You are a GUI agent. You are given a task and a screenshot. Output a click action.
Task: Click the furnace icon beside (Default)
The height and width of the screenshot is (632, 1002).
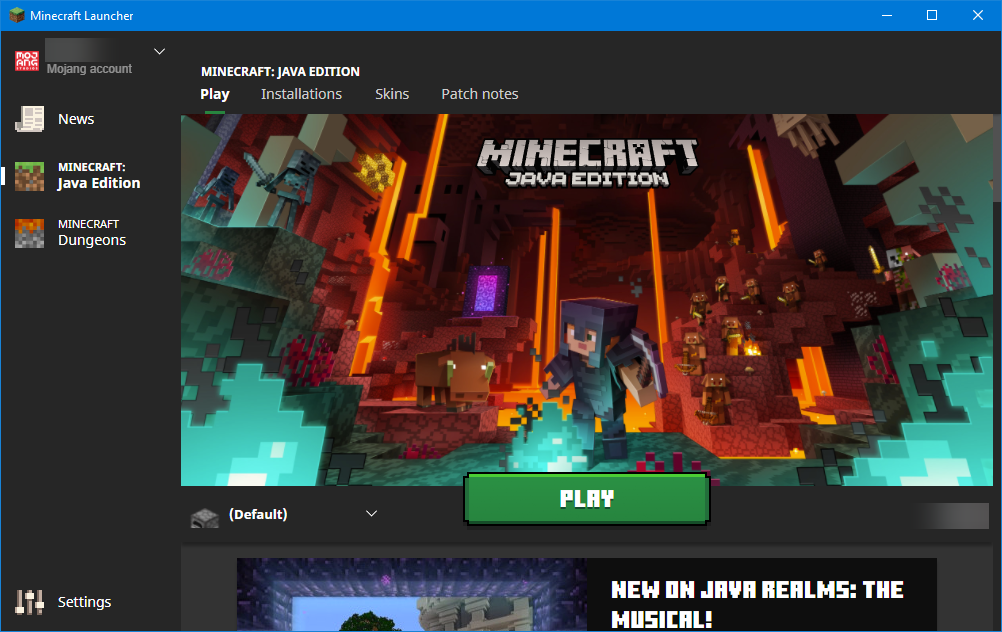pos(204,517)
